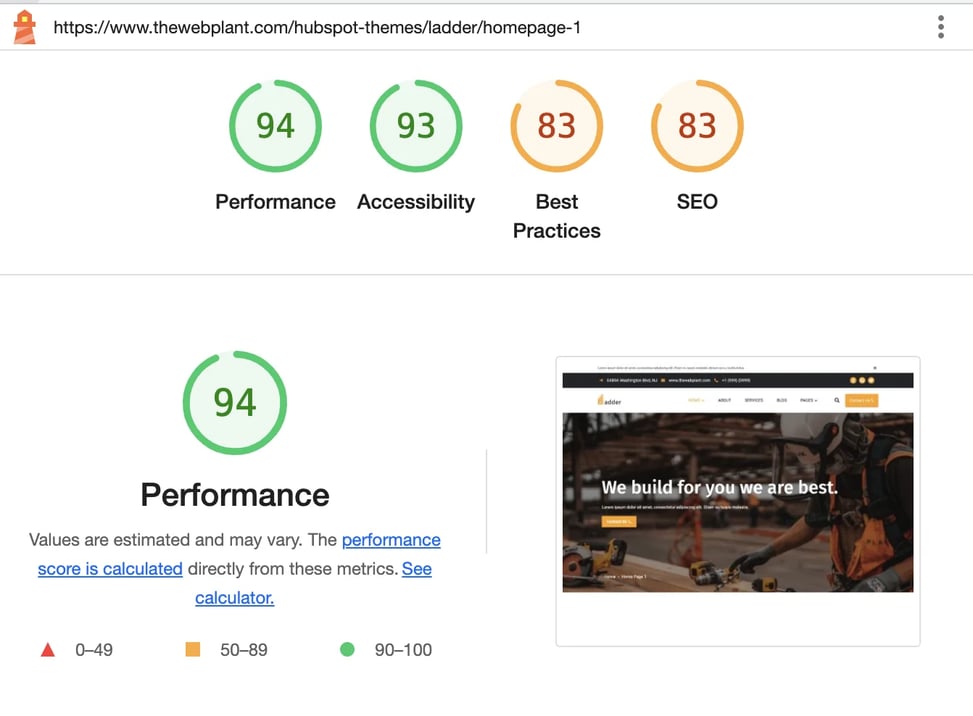Click the Best Practices label
The height and width of the screenshot is (716, 973).
557,216
